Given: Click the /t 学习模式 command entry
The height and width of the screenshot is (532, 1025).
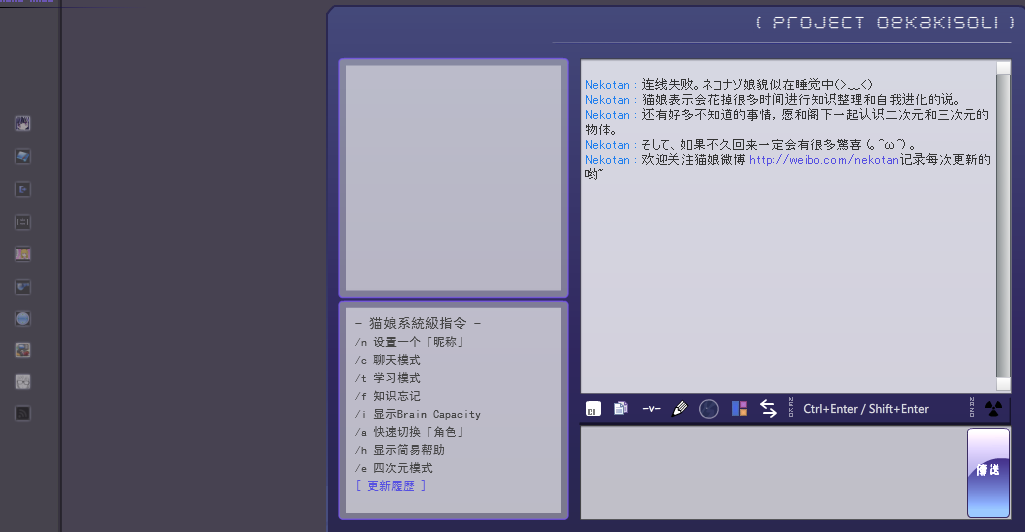Looking at the screenshot, I should 388,378.
